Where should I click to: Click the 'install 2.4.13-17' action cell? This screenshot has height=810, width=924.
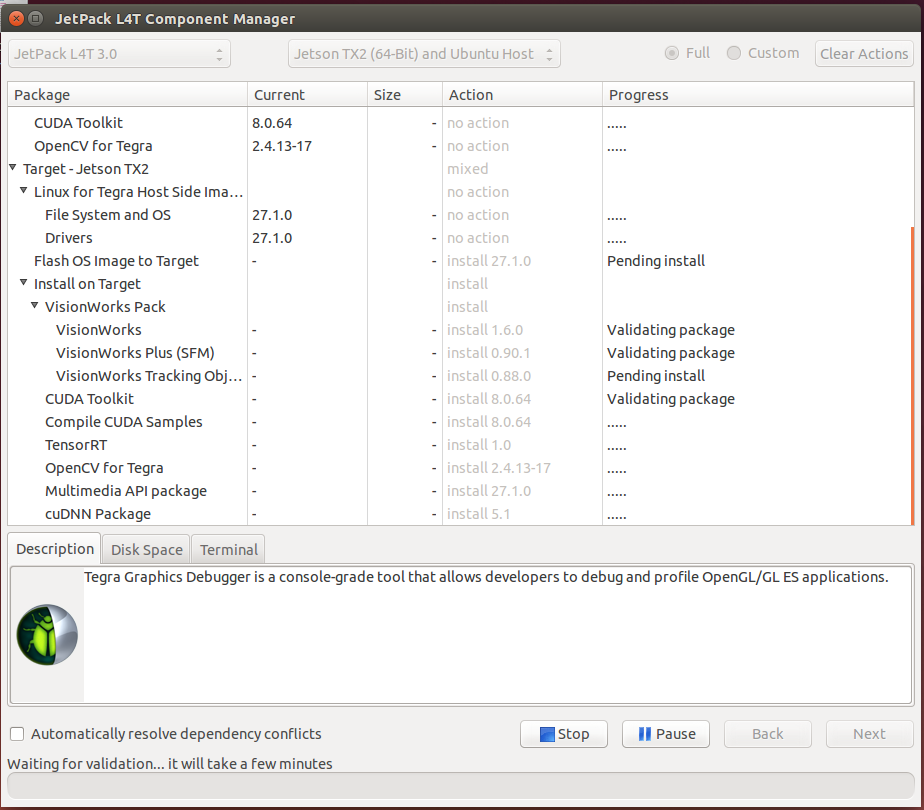[499, 467]
